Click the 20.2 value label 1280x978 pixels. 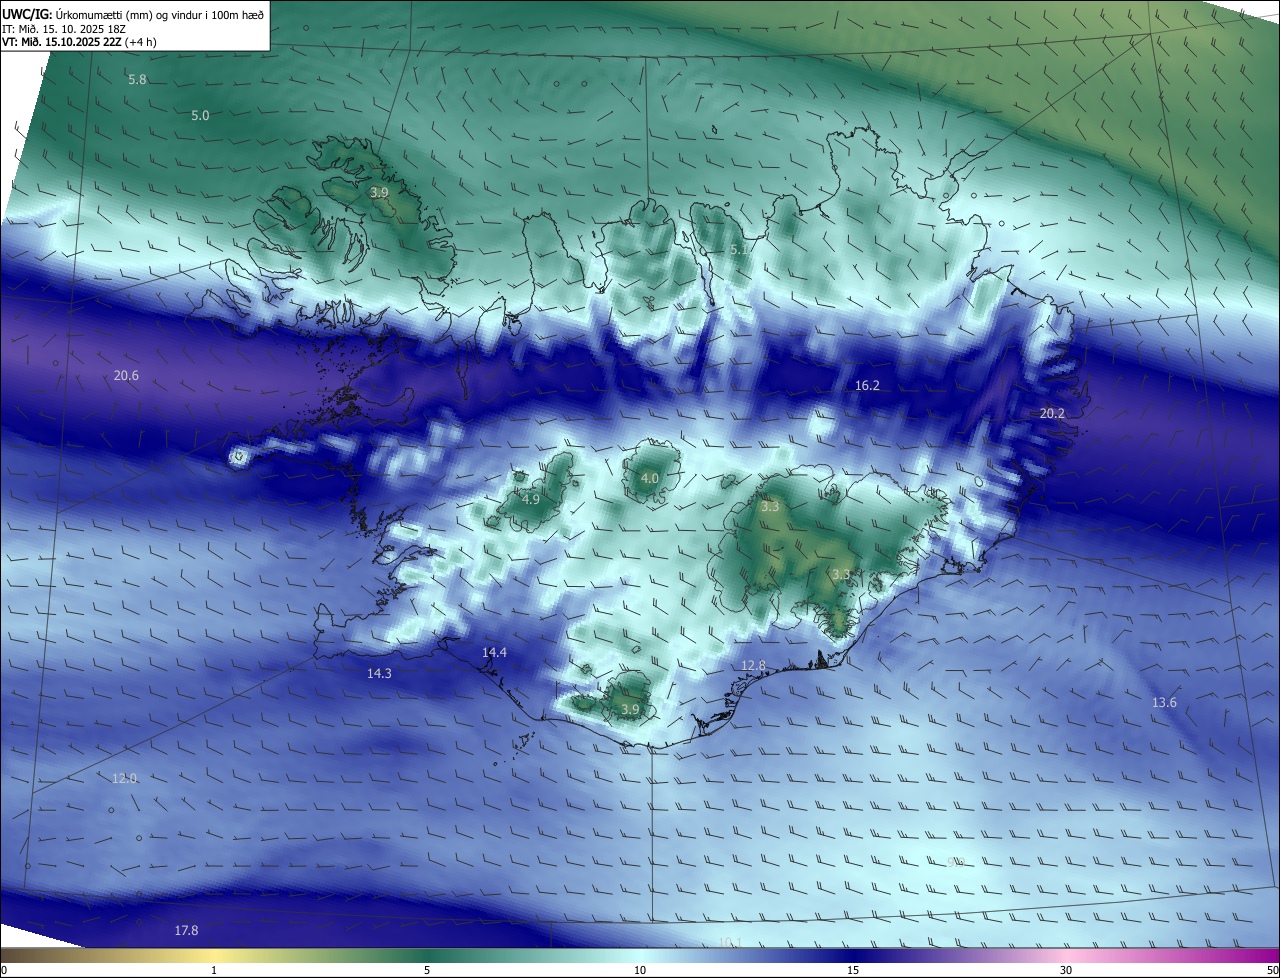pyautogui.click(x=1052, y=414)
